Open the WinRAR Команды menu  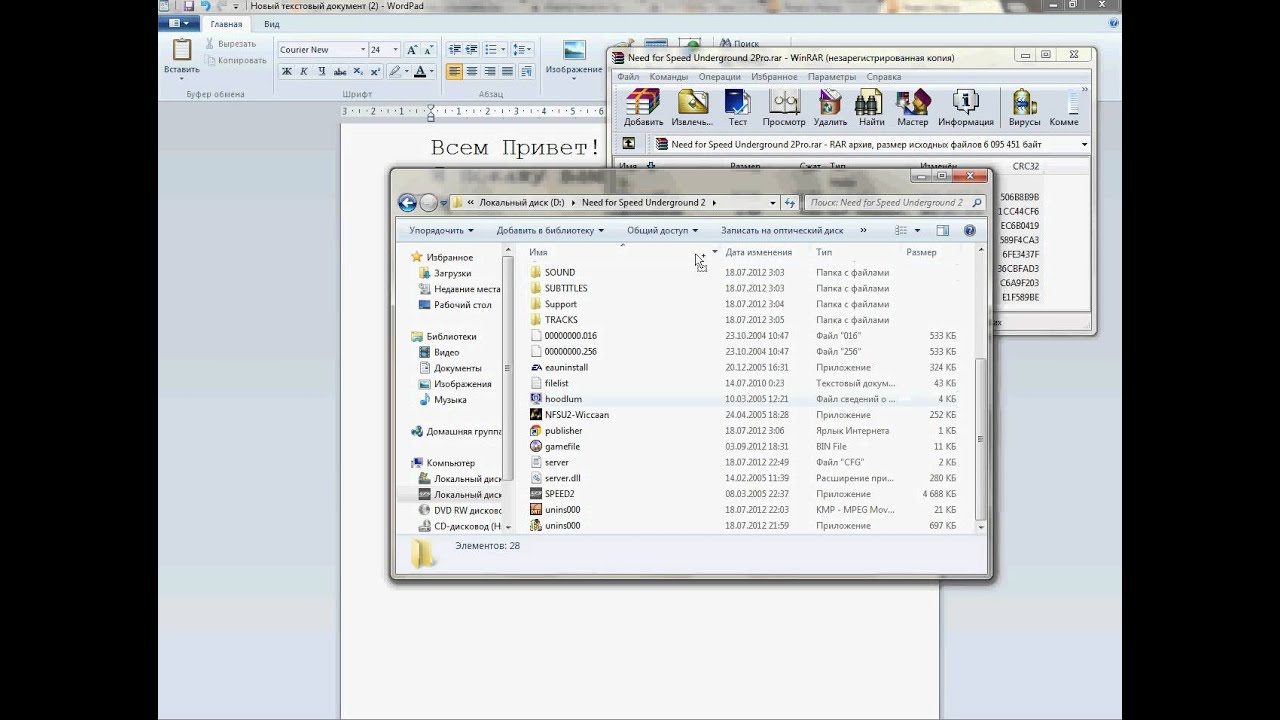tap(668, 77)
